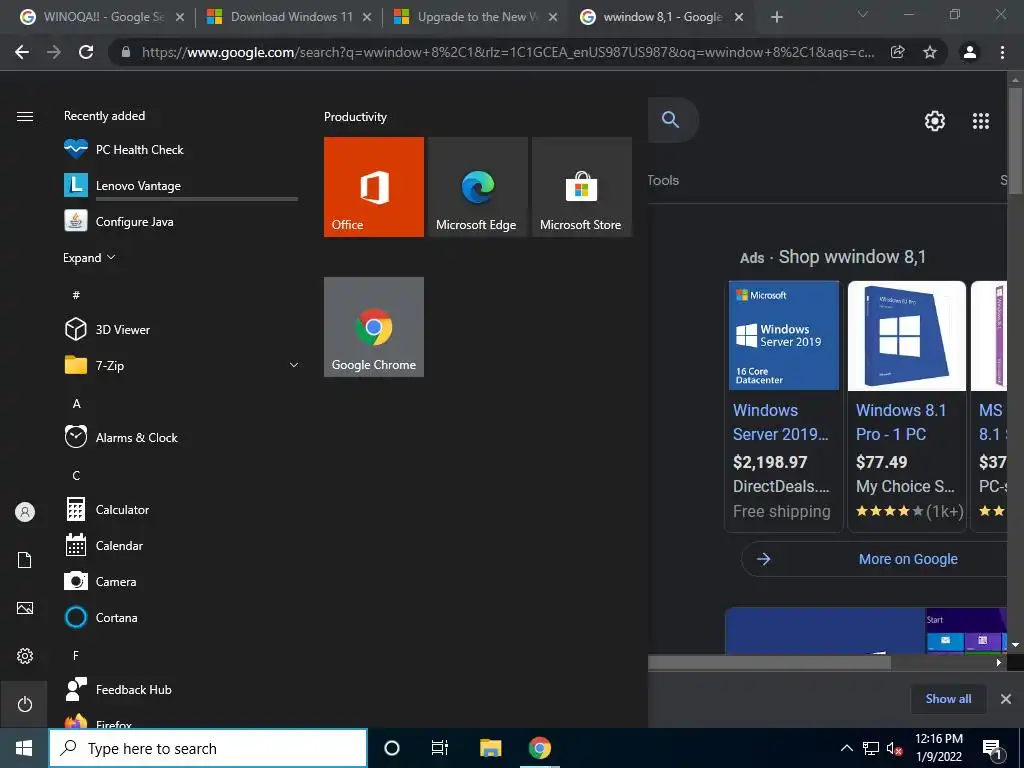Expand the Recently added list
This screenshot has height=768, width=1024.
pos(89,258)
